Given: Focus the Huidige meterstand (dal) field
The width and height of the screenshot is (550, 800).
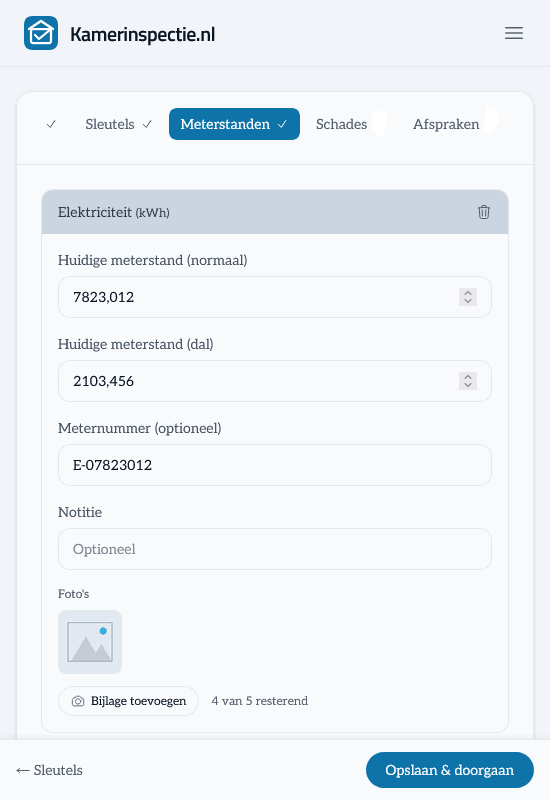Looking at the screenshot, I should [275, 381].
